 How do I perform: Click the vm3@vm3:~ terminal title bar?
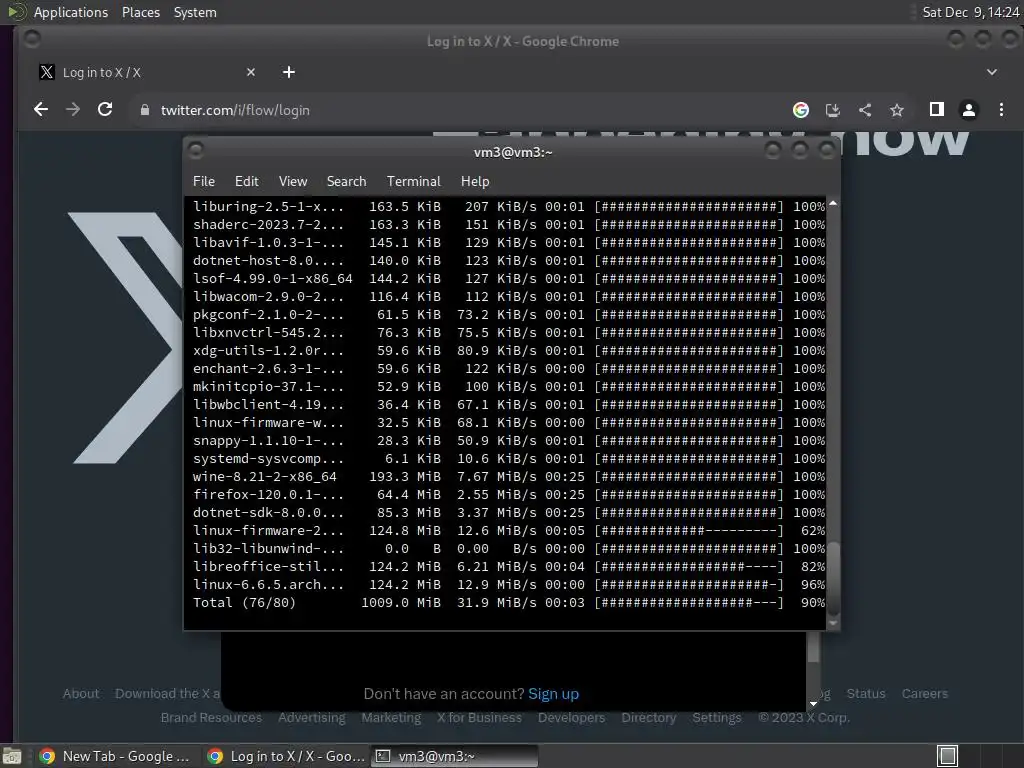coord(513,152)
